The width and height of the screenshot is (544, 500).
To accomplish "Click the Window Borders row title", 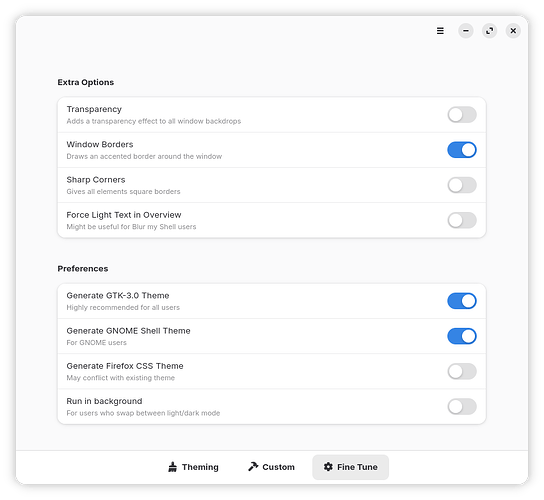I will click(x=100, y=144).
